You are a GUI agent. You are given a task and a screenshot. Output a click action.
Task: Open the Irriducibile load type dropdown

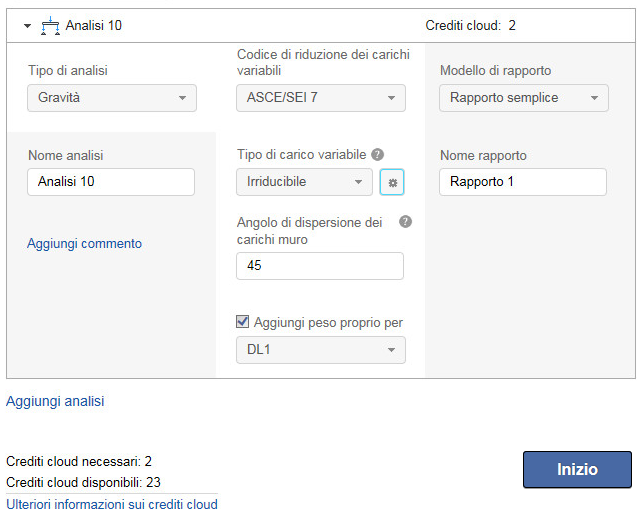[x=305, y=182]
